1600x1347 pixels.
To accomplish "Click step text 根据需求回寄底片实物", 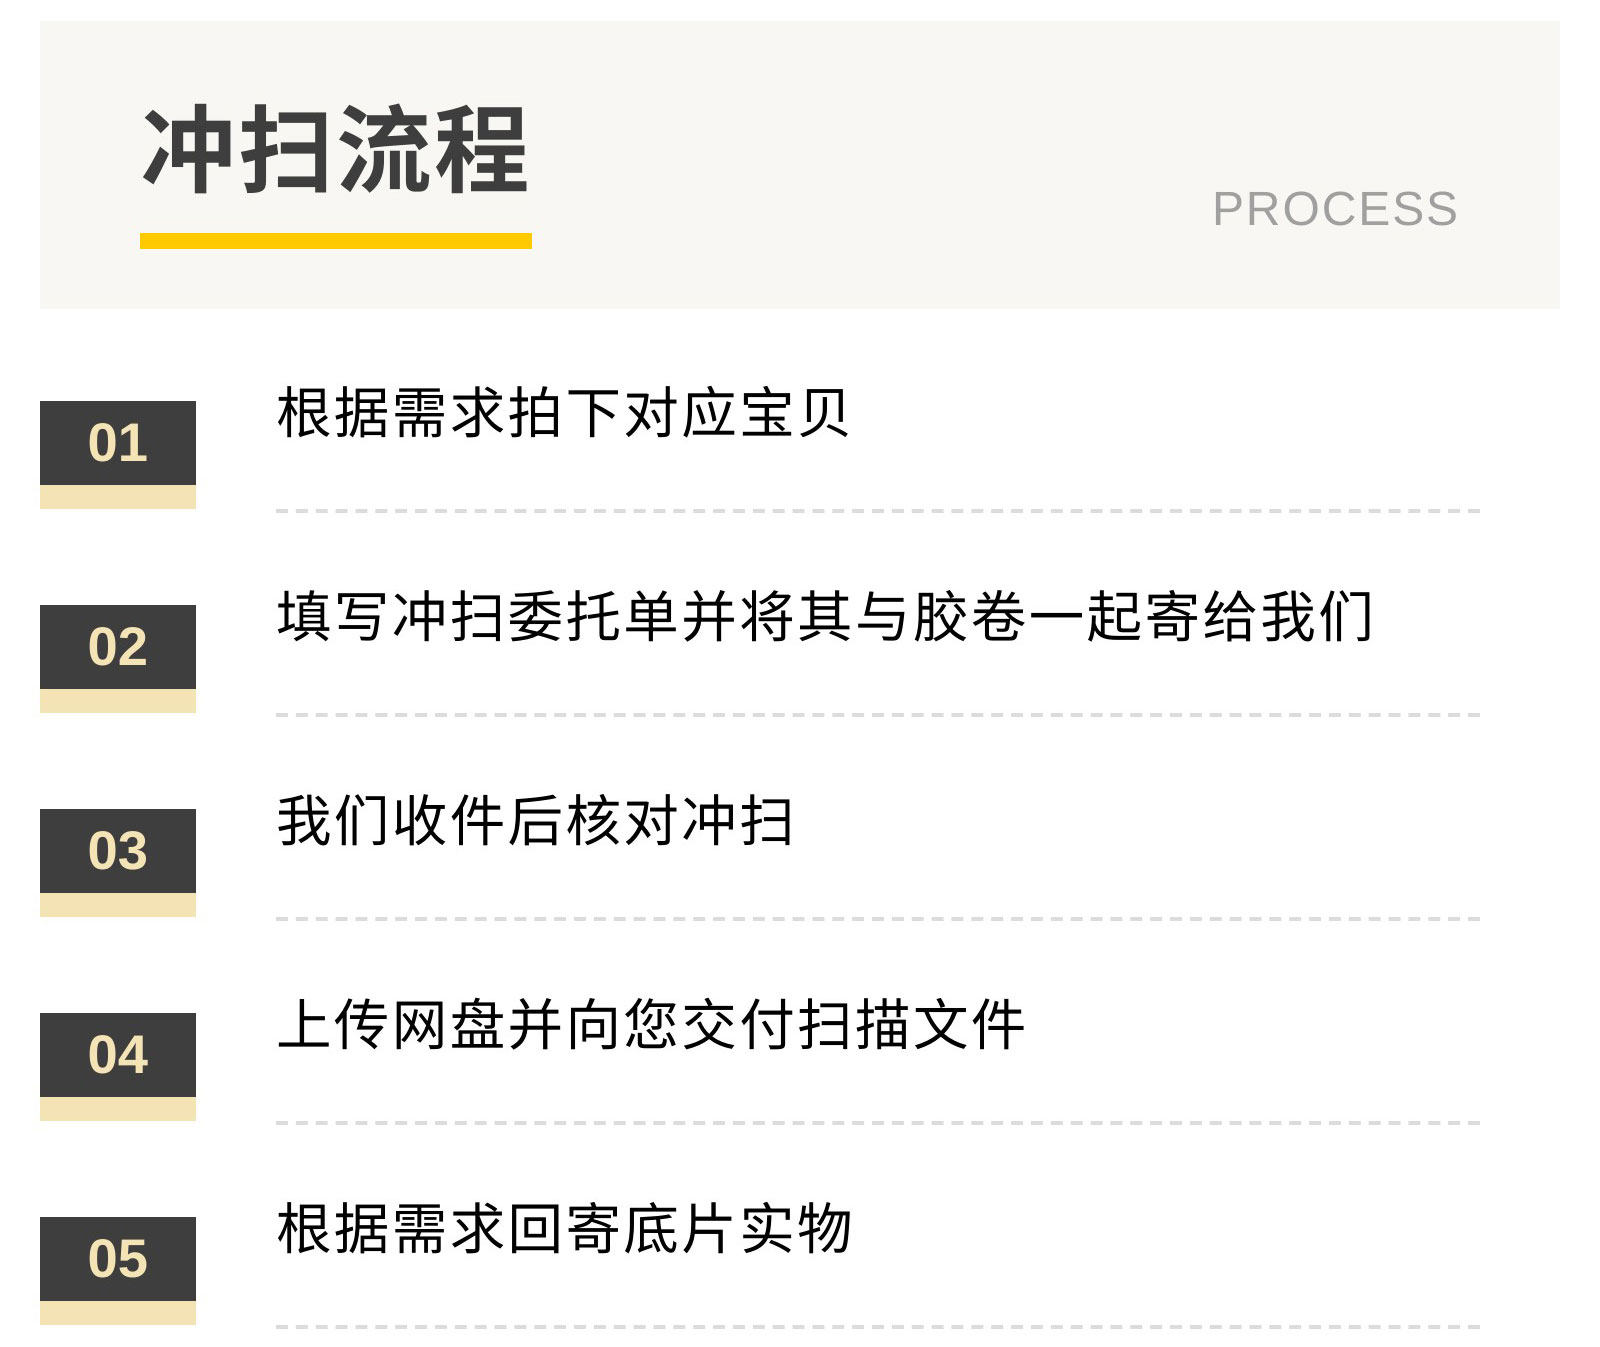I will [x=564, y=1229].
